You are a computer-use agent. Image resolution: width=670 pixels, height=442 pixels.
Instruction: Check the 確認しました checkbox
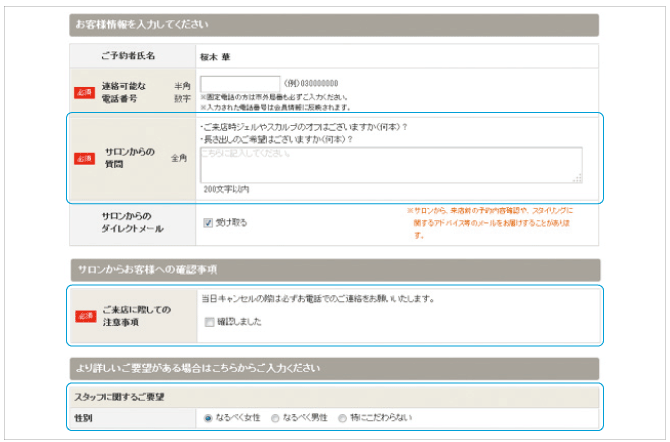[209, 322]
